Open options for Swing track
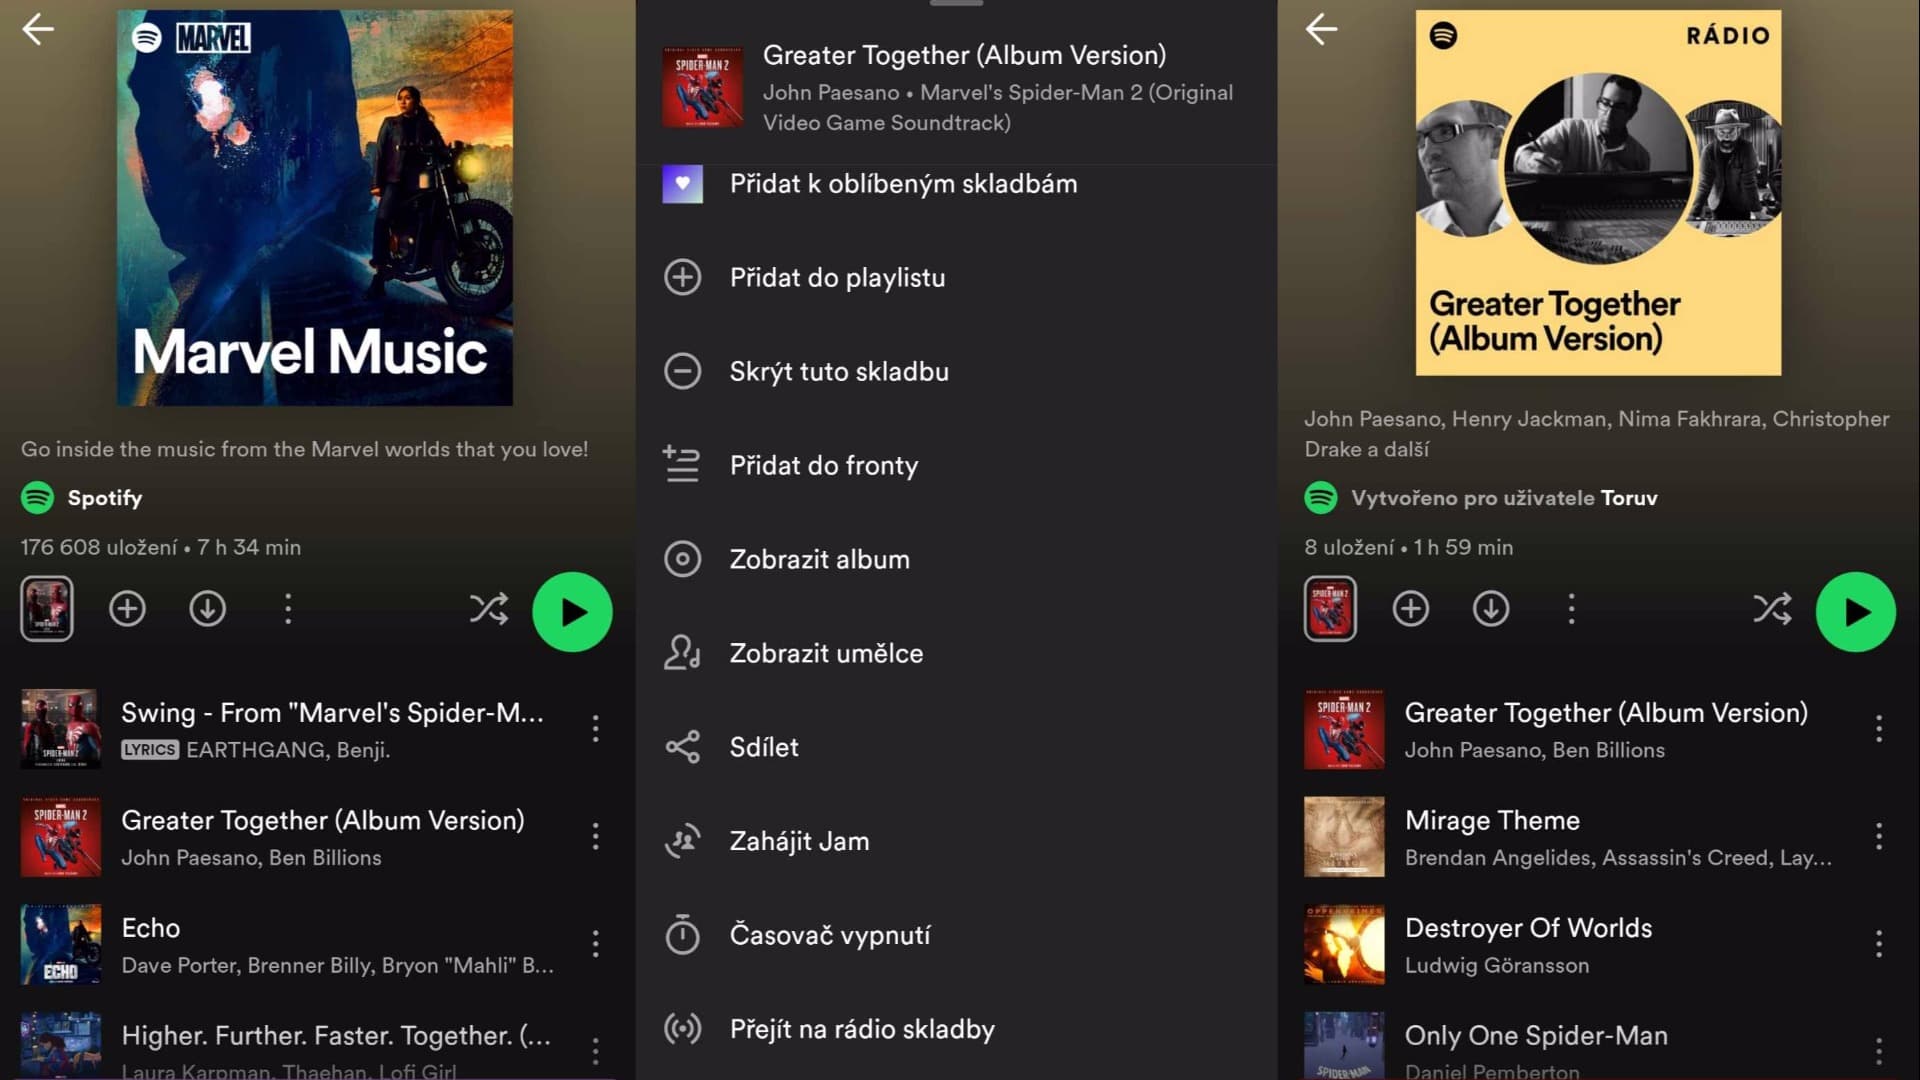Viewport: 1920px width, 1080px height. [x=596, y=728]
